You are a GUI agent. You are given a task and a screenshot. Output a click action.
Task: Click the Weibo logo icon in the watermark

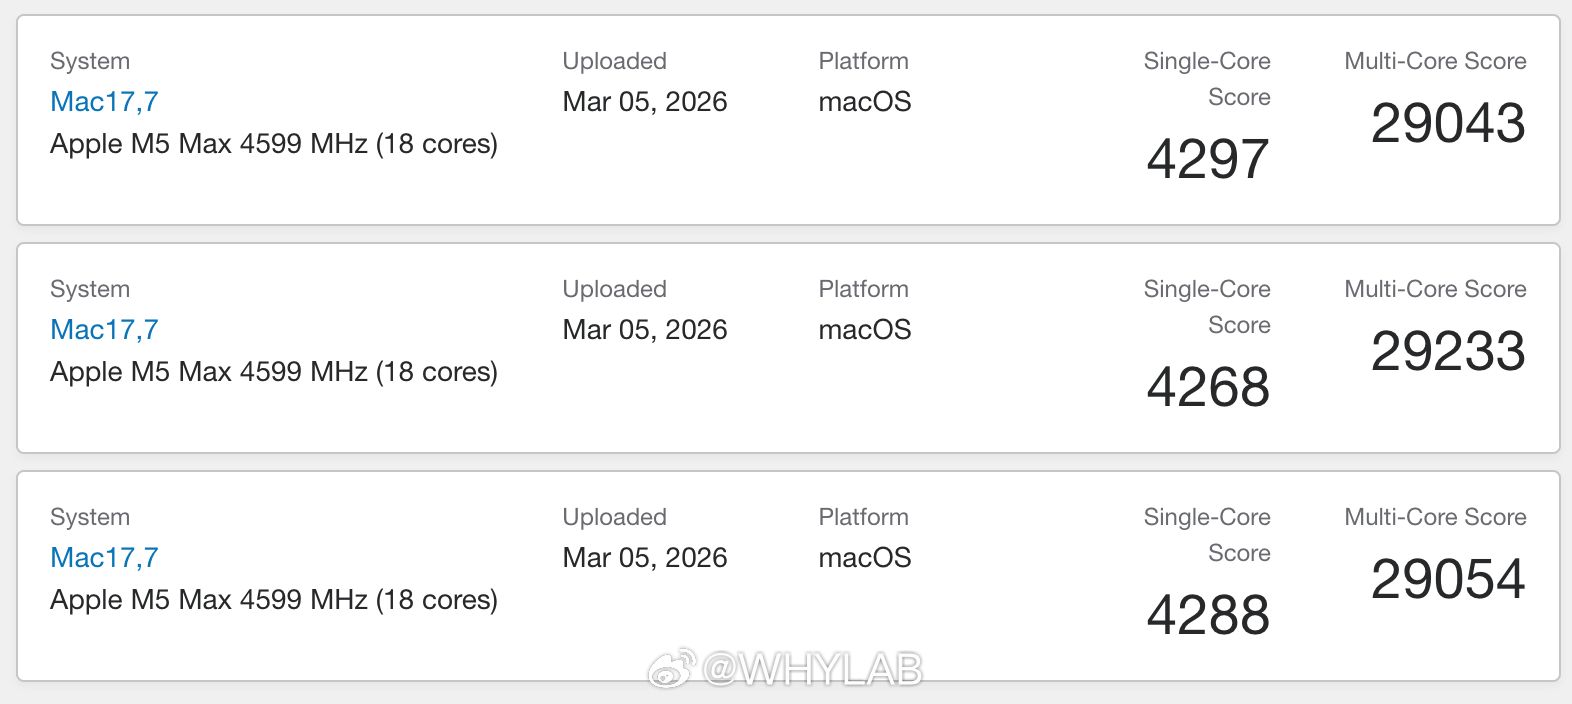click(671, 668)
